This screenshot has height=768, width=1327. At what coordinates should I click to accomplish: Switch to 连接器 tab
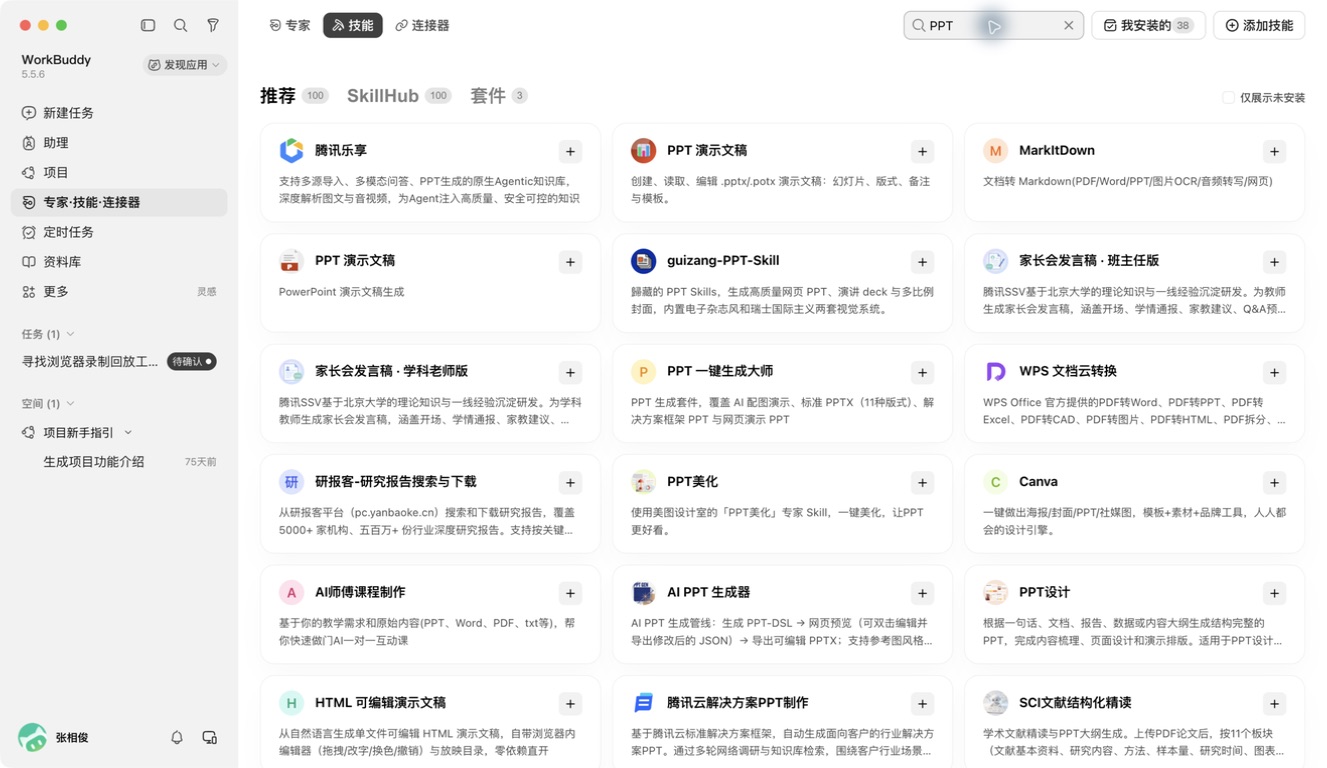tap(422, 25)
